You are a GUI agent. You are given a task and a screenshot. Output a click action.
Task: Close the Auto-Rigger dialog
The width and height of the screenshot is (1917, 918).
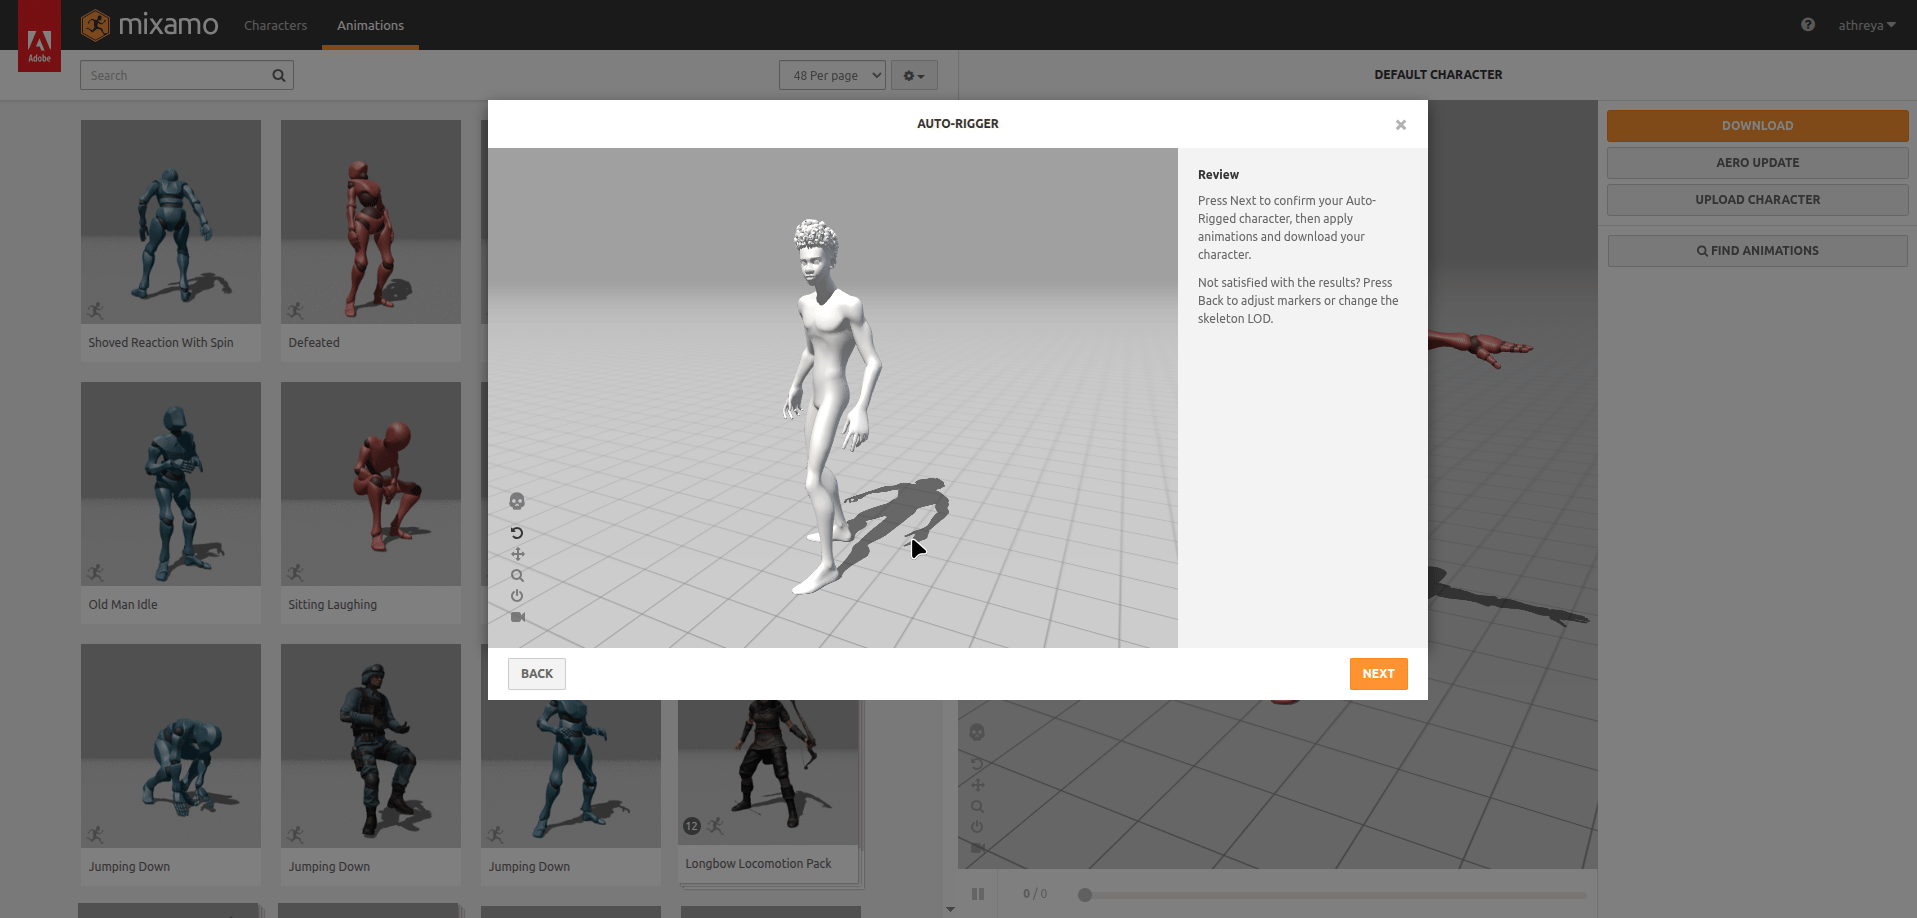[1401, 125]
